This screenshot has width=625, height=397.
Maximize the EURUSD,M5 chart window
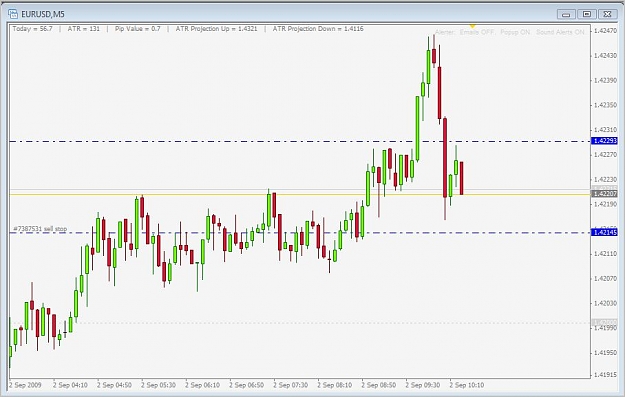coord(587,14)
